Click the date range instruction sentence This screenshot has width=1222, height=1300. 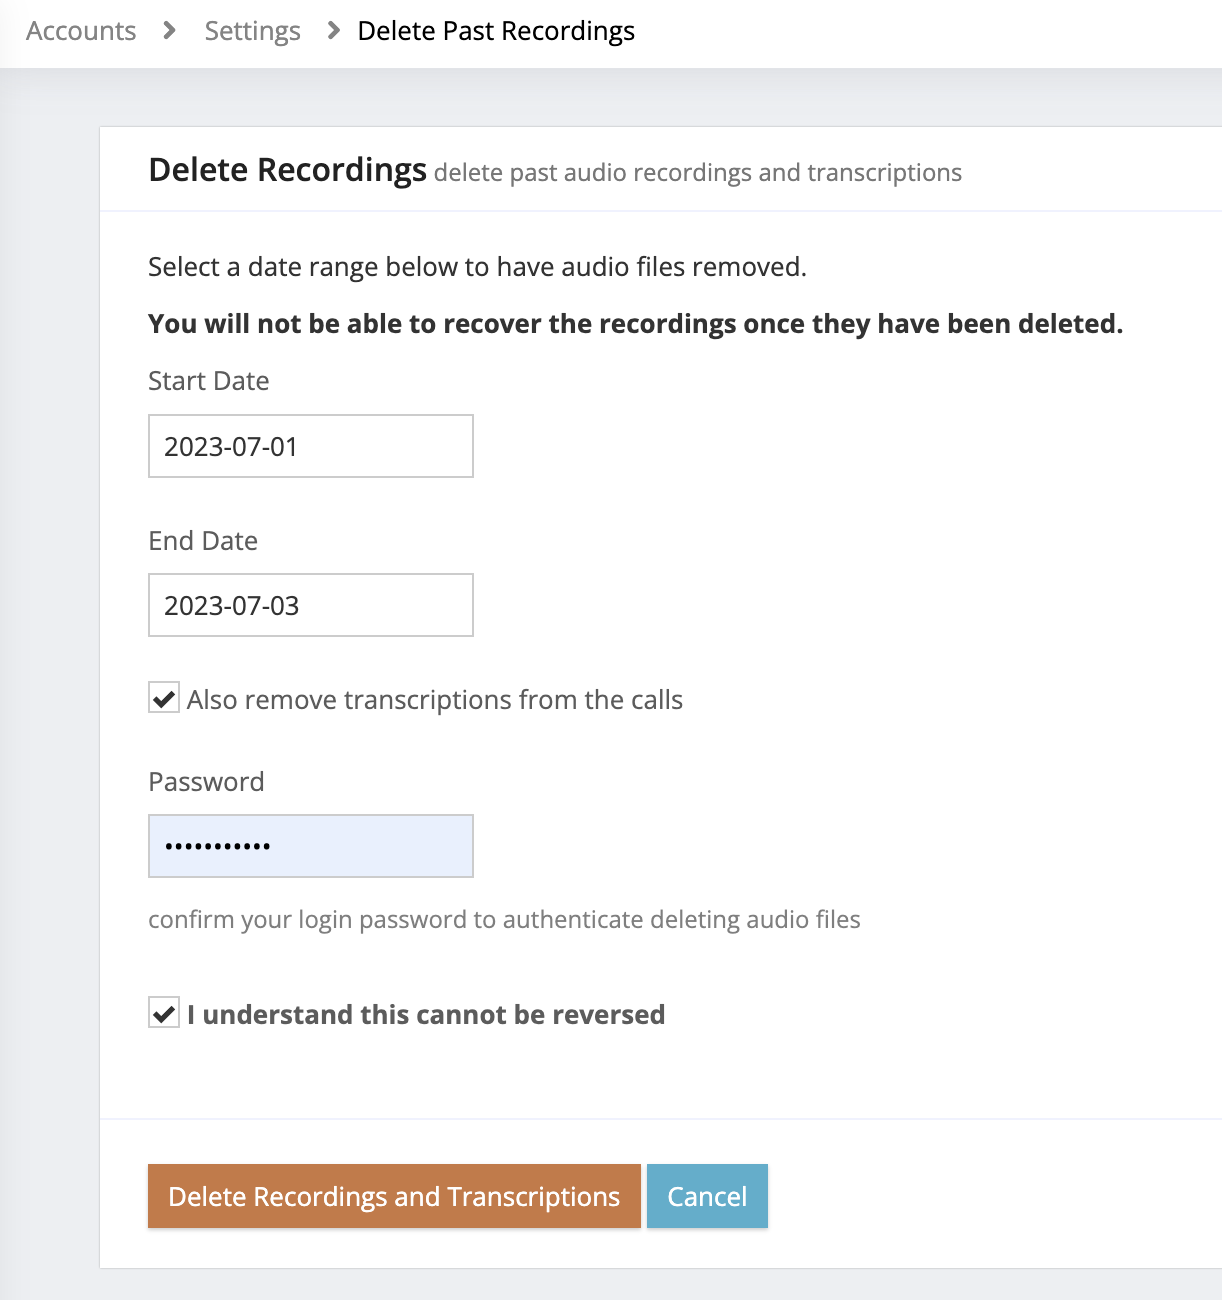478,266
